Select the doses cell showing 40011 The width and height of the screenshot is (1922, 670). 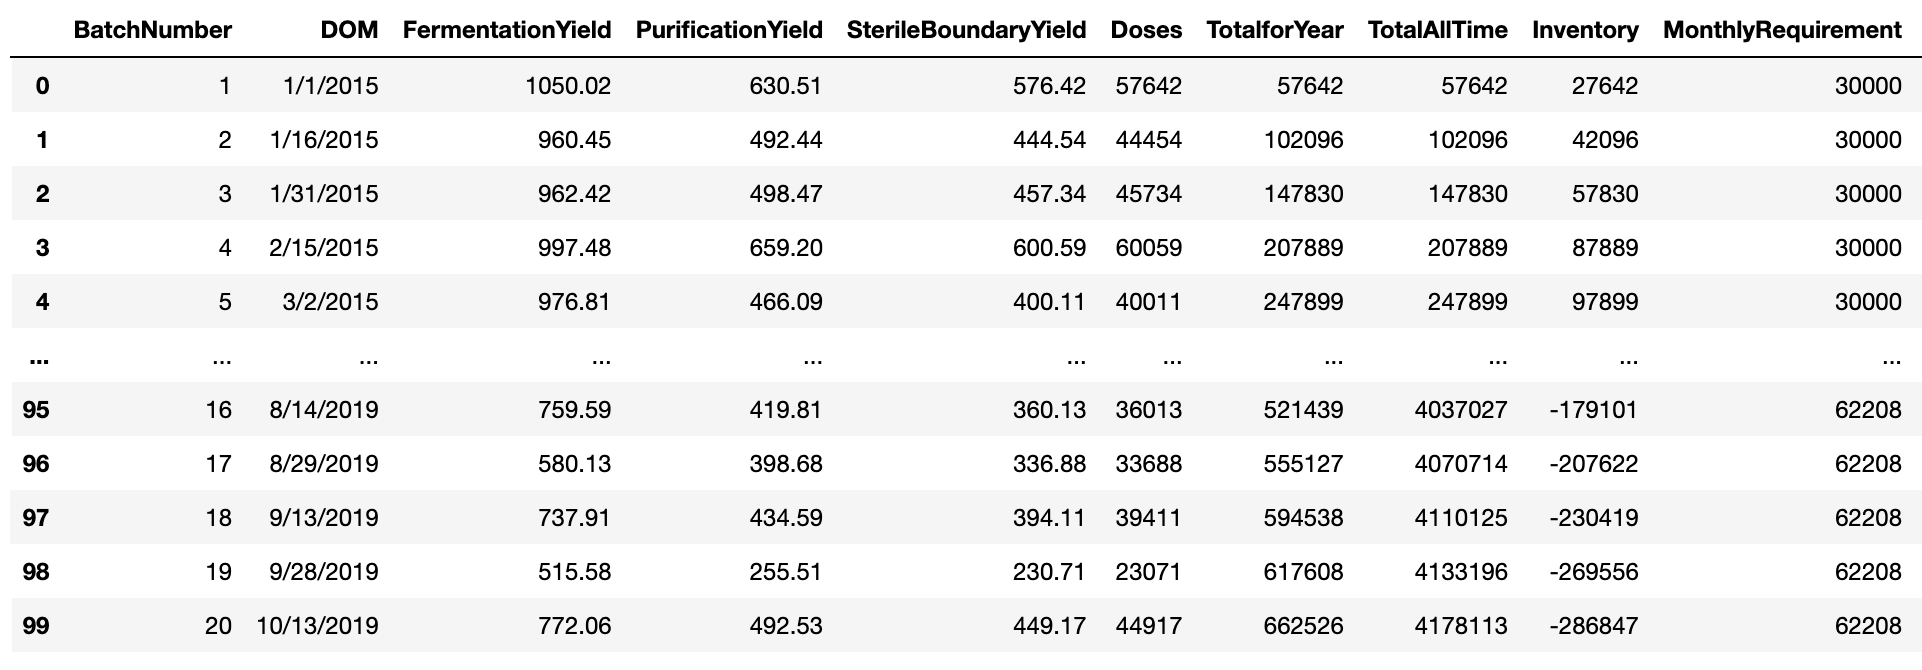pyautogui.click(x=1148, y=302)
